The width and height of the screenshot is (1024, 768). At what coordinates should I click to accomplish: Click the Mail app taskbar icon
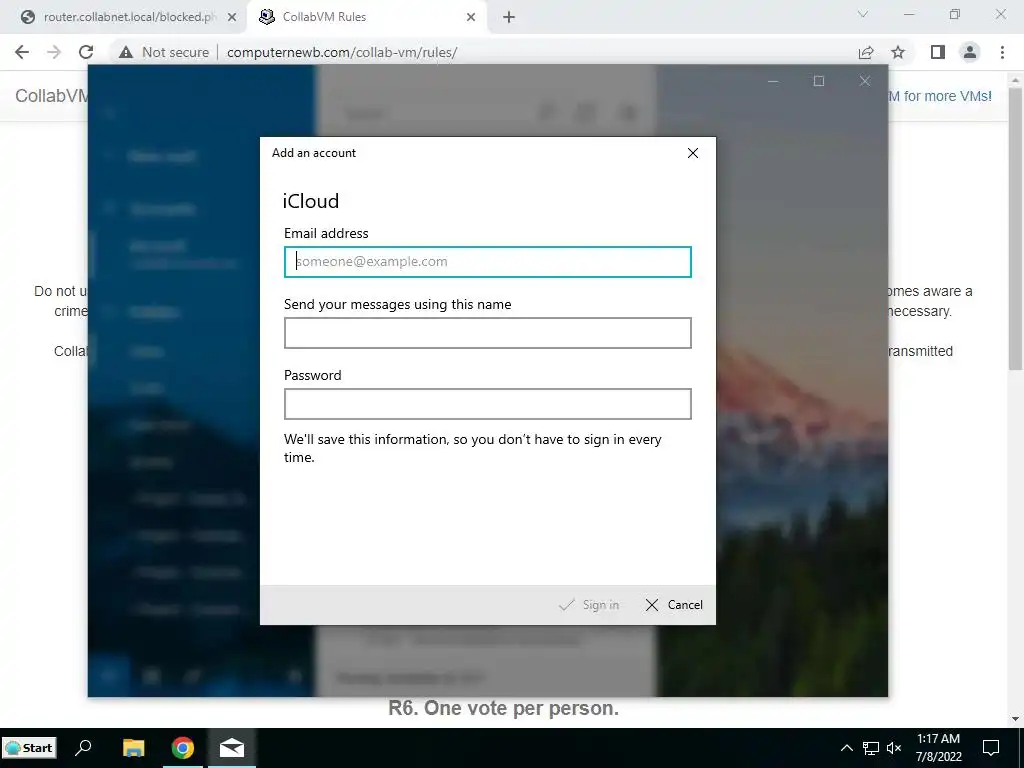[232, 748]
